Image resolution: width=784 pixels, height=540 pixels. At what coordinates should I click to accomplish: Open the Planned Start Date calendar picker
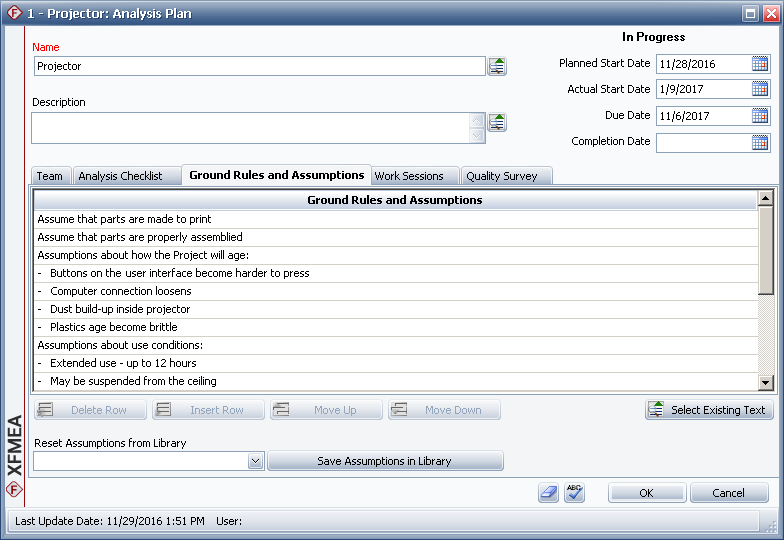(760, 63)
